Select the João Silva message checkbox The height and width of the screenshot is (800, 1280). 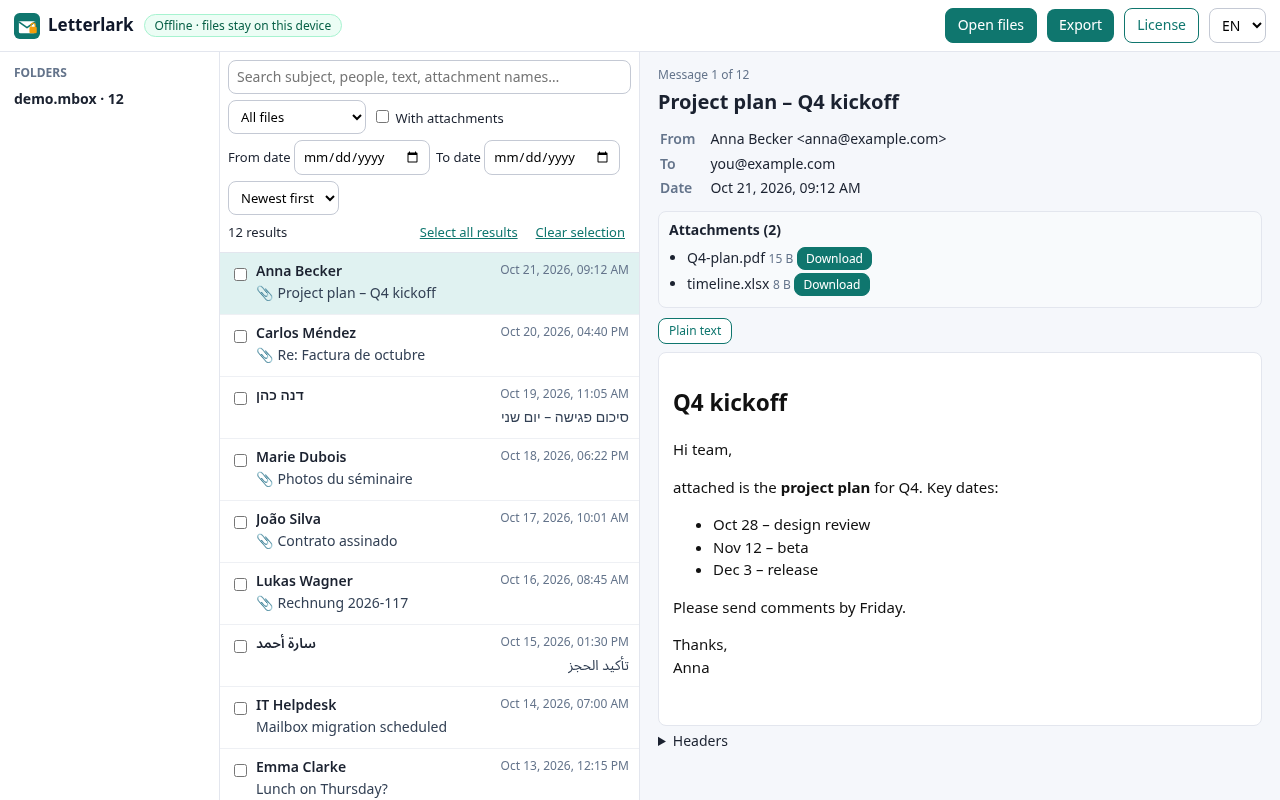click(x=240, y=522)
